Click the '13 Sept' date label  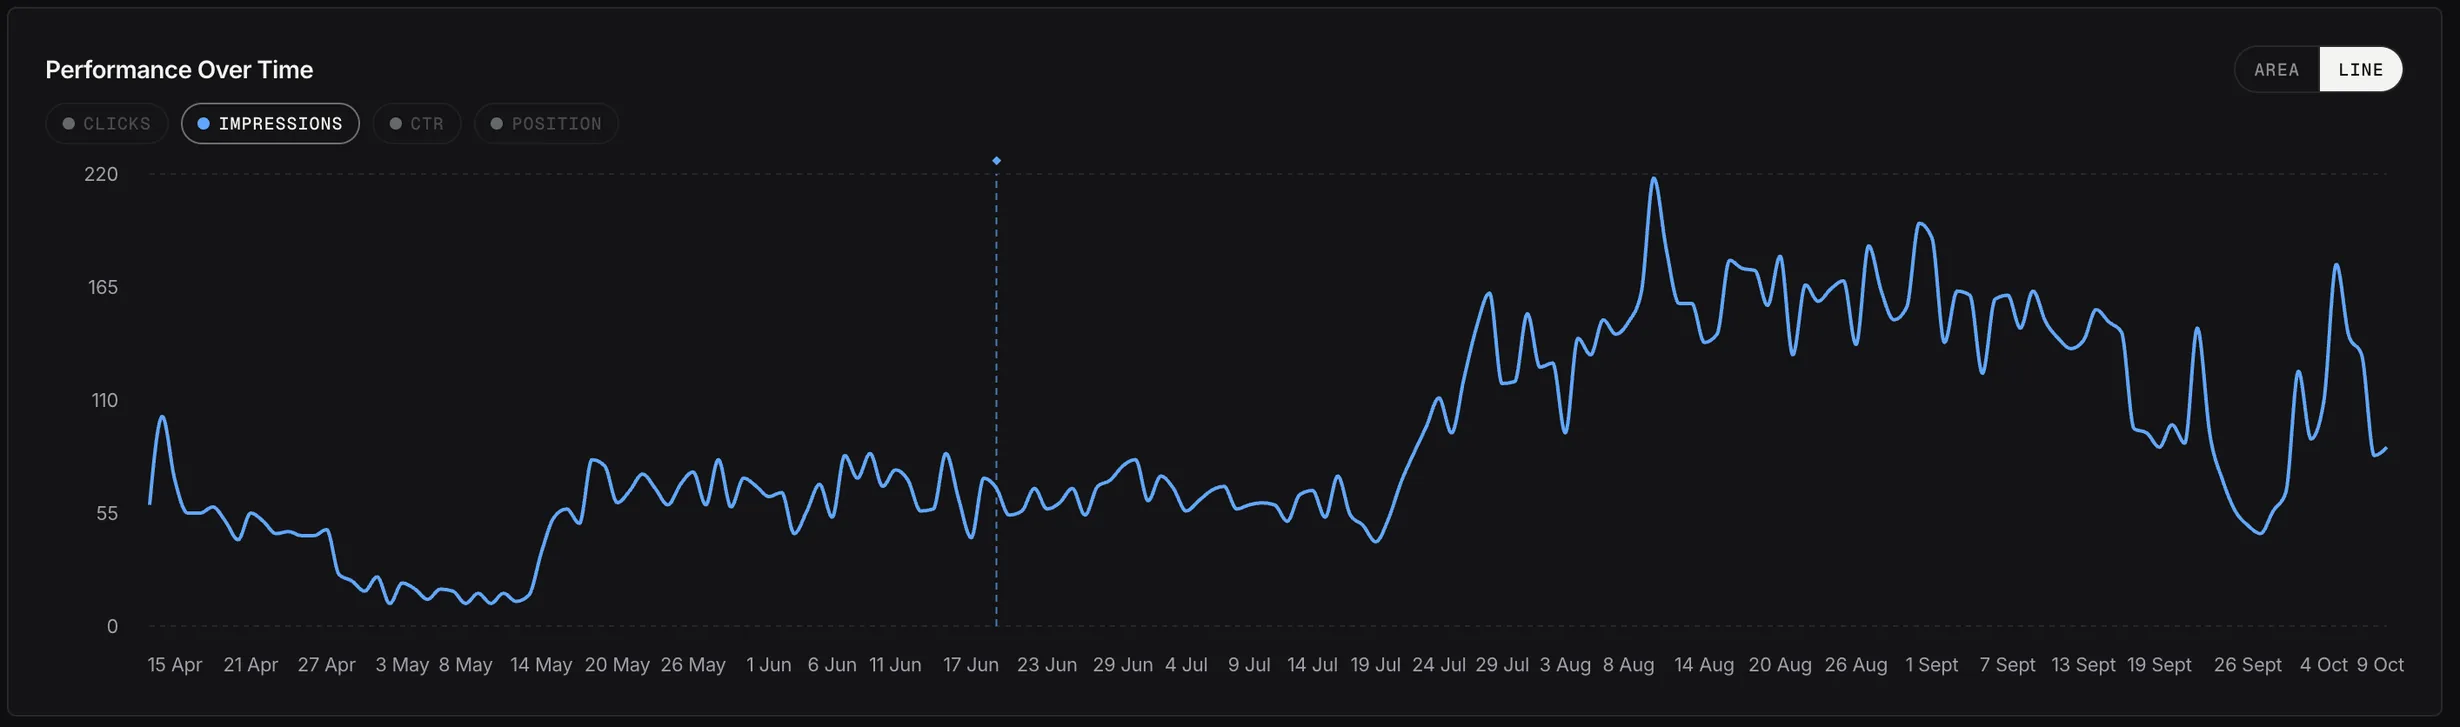pos(2084,665)
